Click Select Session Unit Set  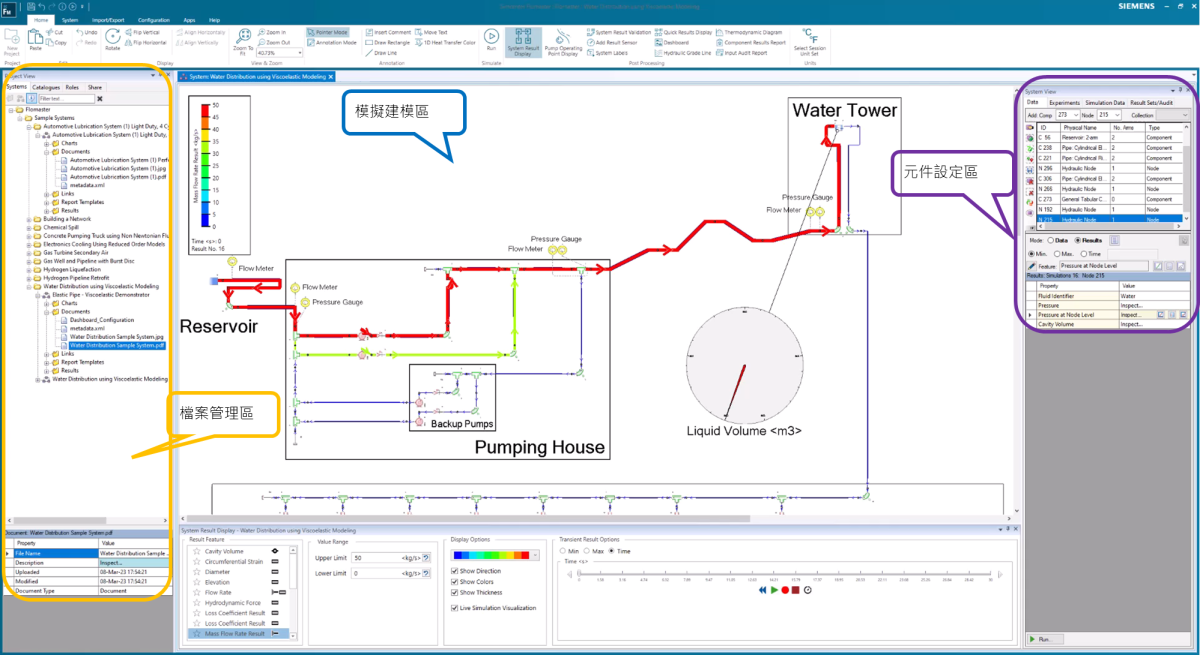810,43
